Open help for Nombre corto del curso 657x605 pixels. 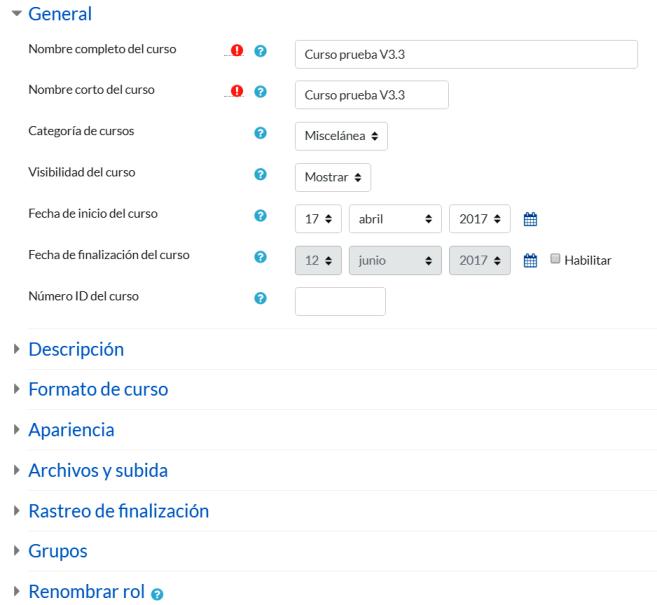click(260, 91)
